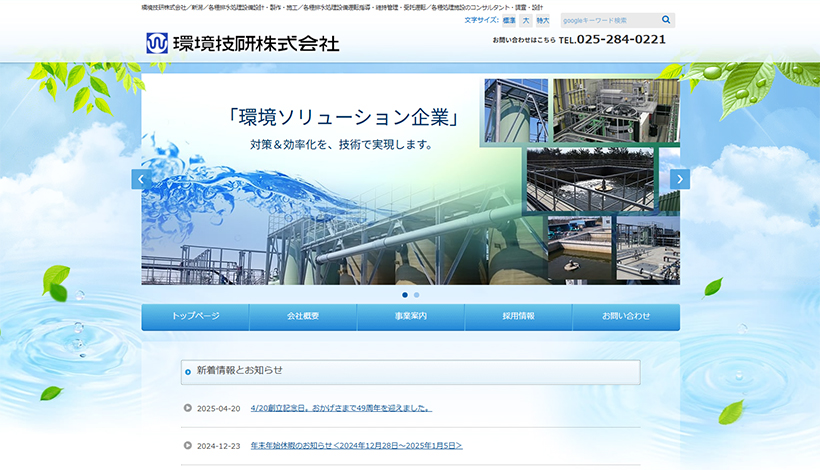Go to previous slide with left arrow

point(141,179)
